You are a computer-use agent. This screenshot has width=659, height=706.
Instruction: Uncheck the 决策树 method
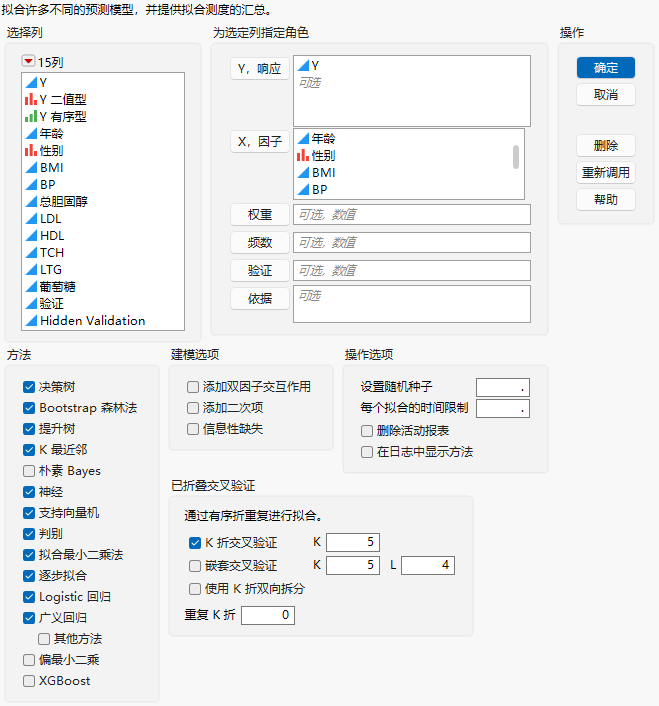coord(29,387)
